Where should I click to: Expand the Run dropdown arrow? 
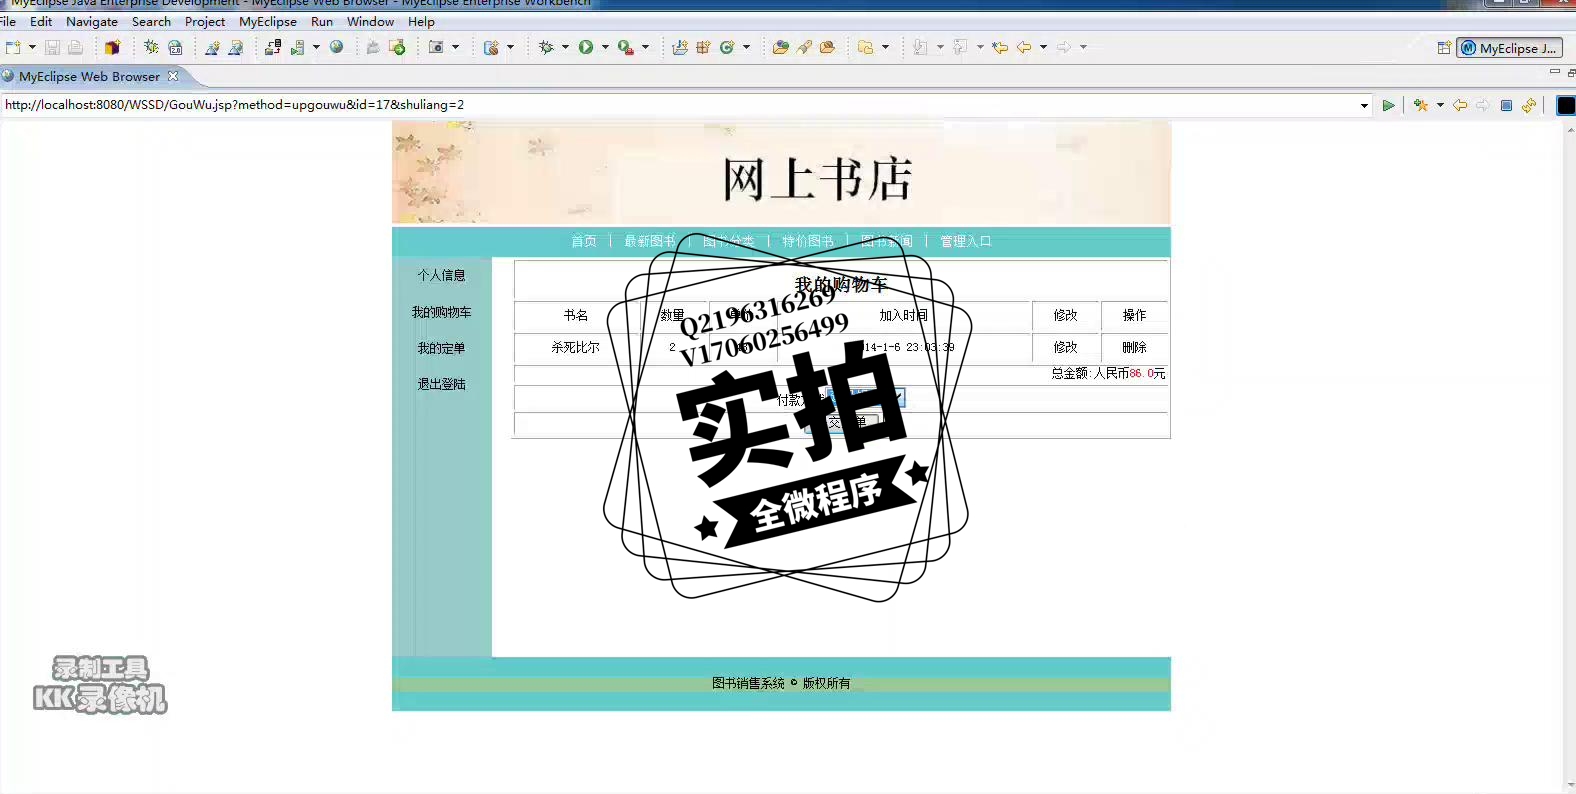point(605,47)
